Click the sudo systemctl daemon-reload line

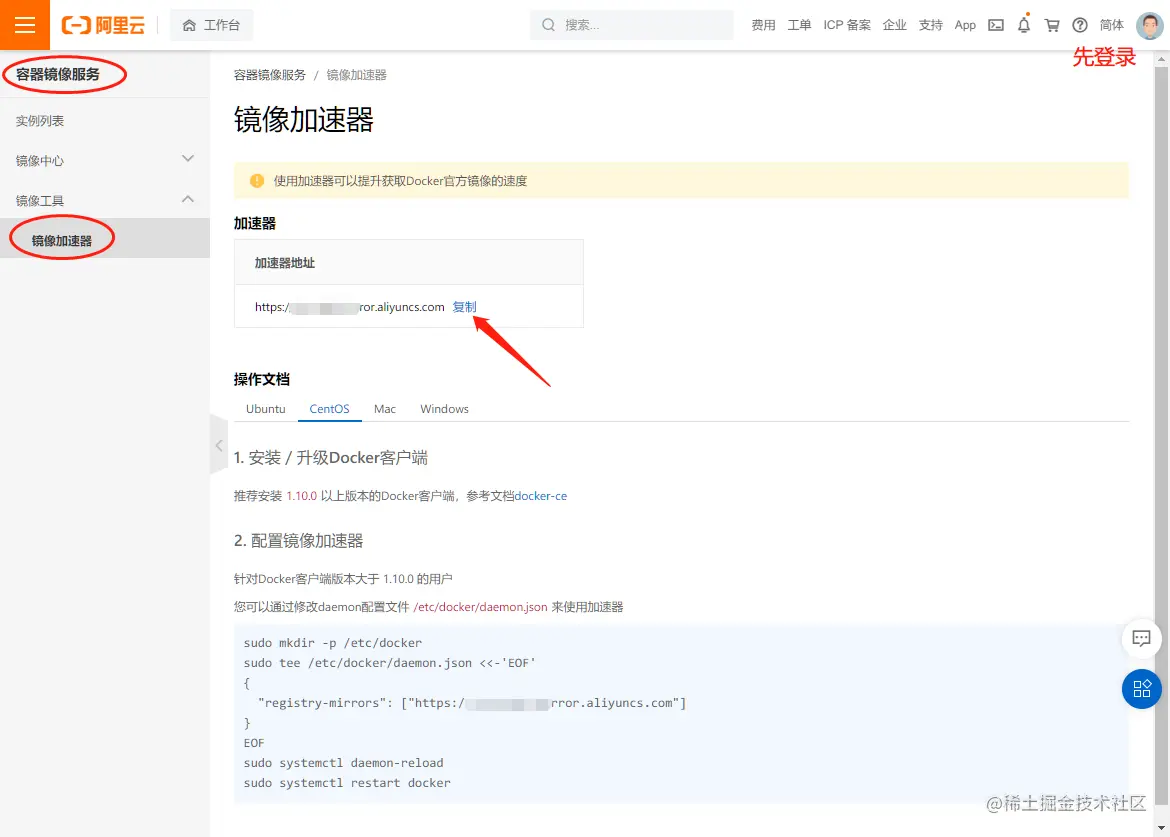[x=343, y=762]
